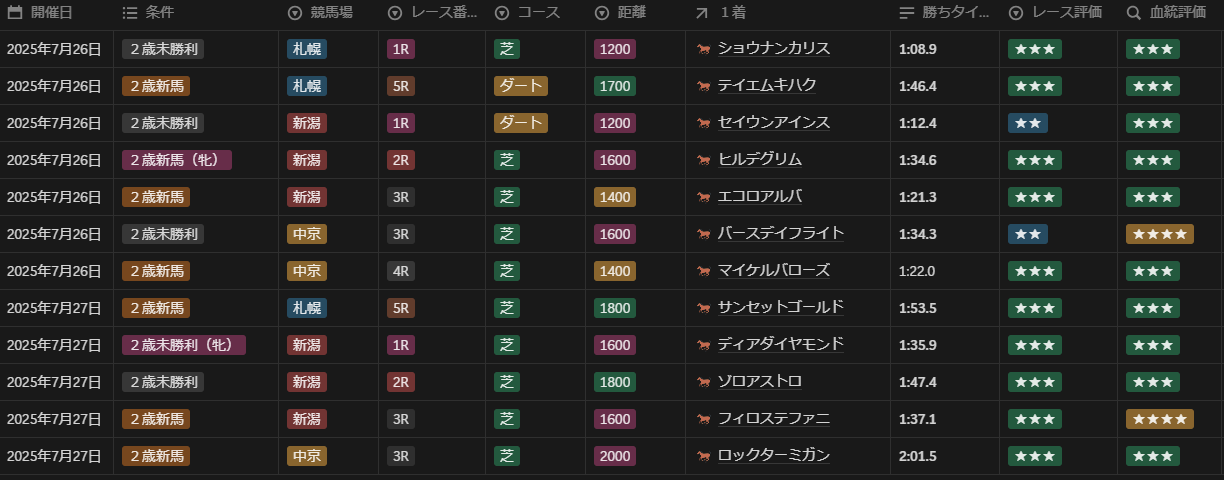Click the calendar icon beside 開催日 header
Screen dimensions: 1224x480
(15, 13)
